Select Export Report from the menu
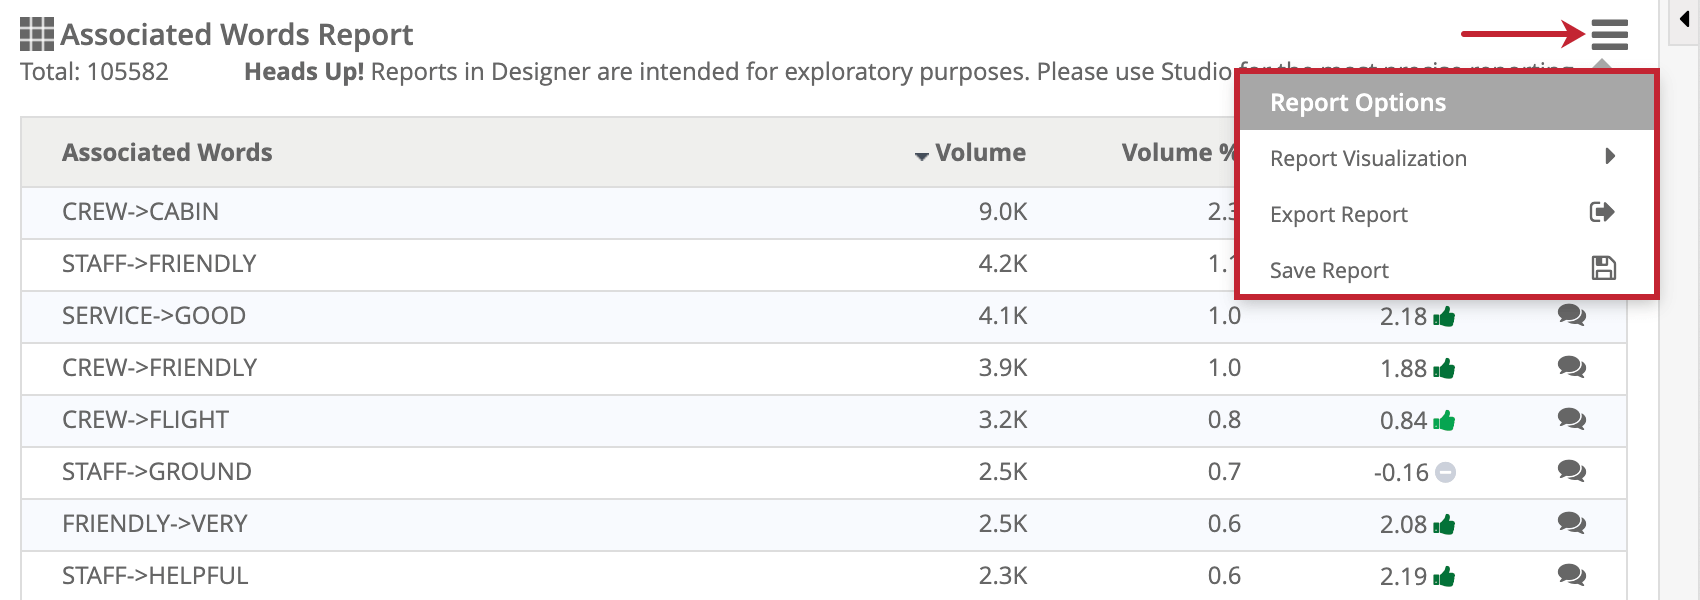 (x=1338, y=213)
